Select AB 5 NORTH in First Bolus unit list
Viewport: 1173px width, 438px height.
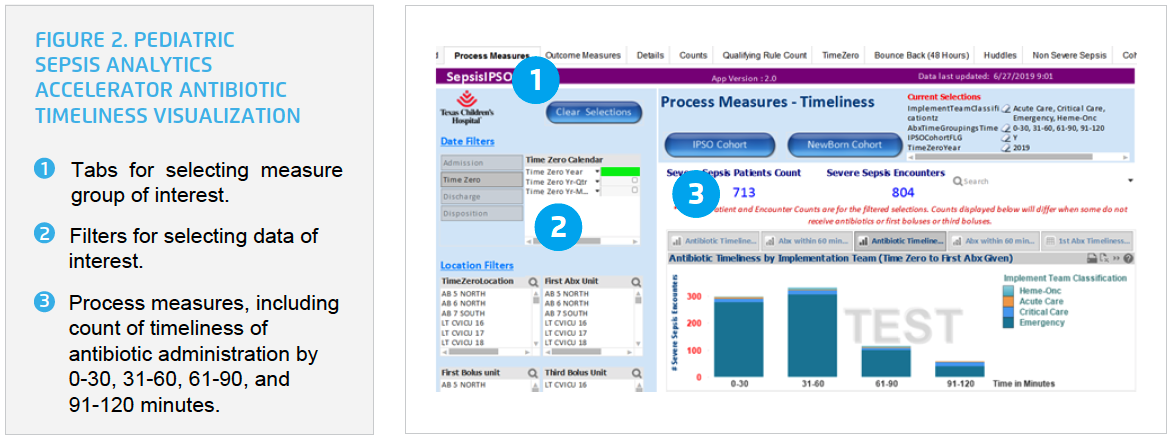point(464,385)
